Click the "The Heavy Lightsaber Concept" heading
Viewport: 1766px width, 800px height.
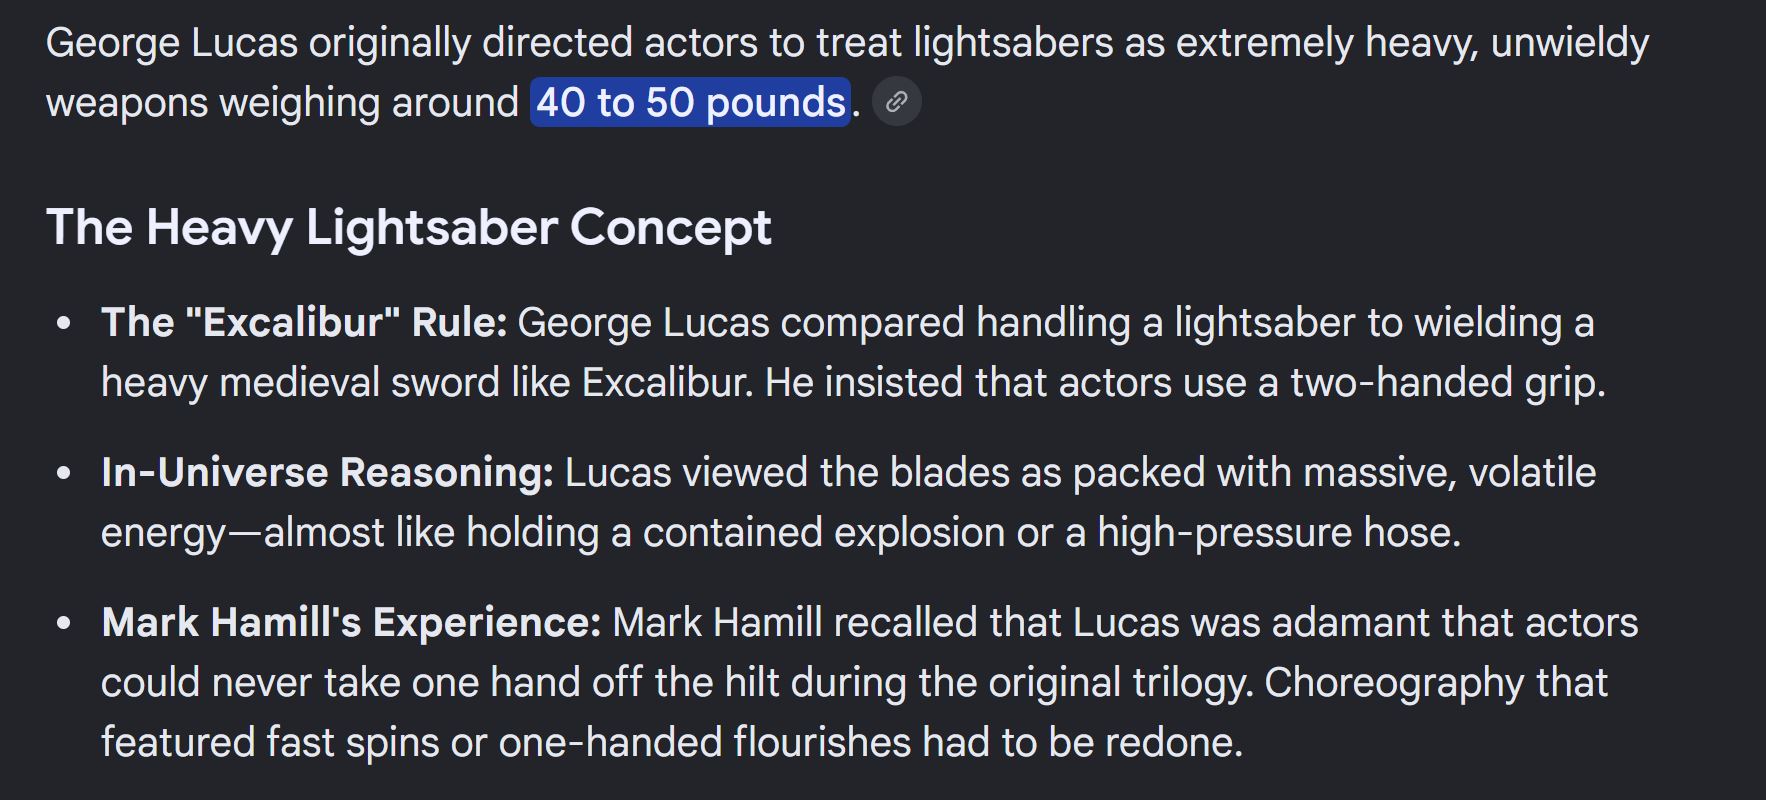[409, 227]
